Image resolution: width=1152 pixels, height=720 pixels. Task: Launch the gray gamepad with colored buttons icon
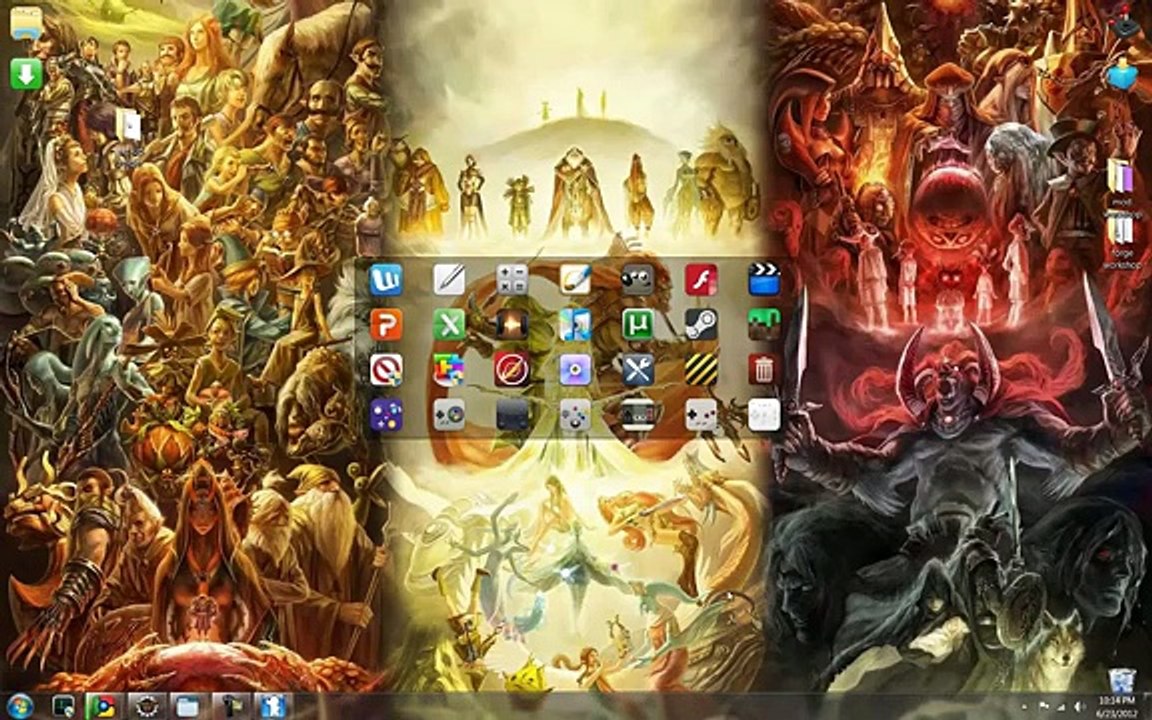coord(575,415)
